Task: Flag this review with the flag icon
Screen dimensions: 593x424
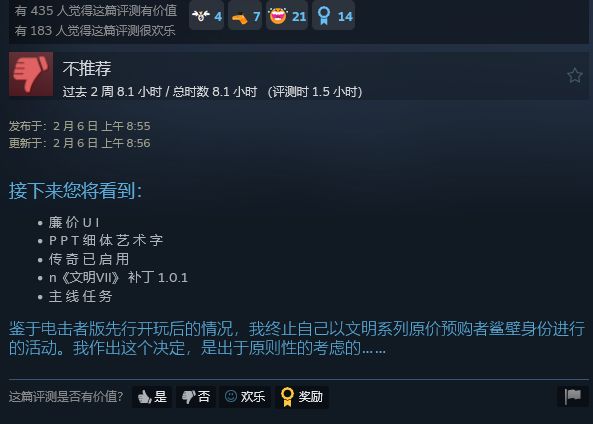Action: coord(573,397)
